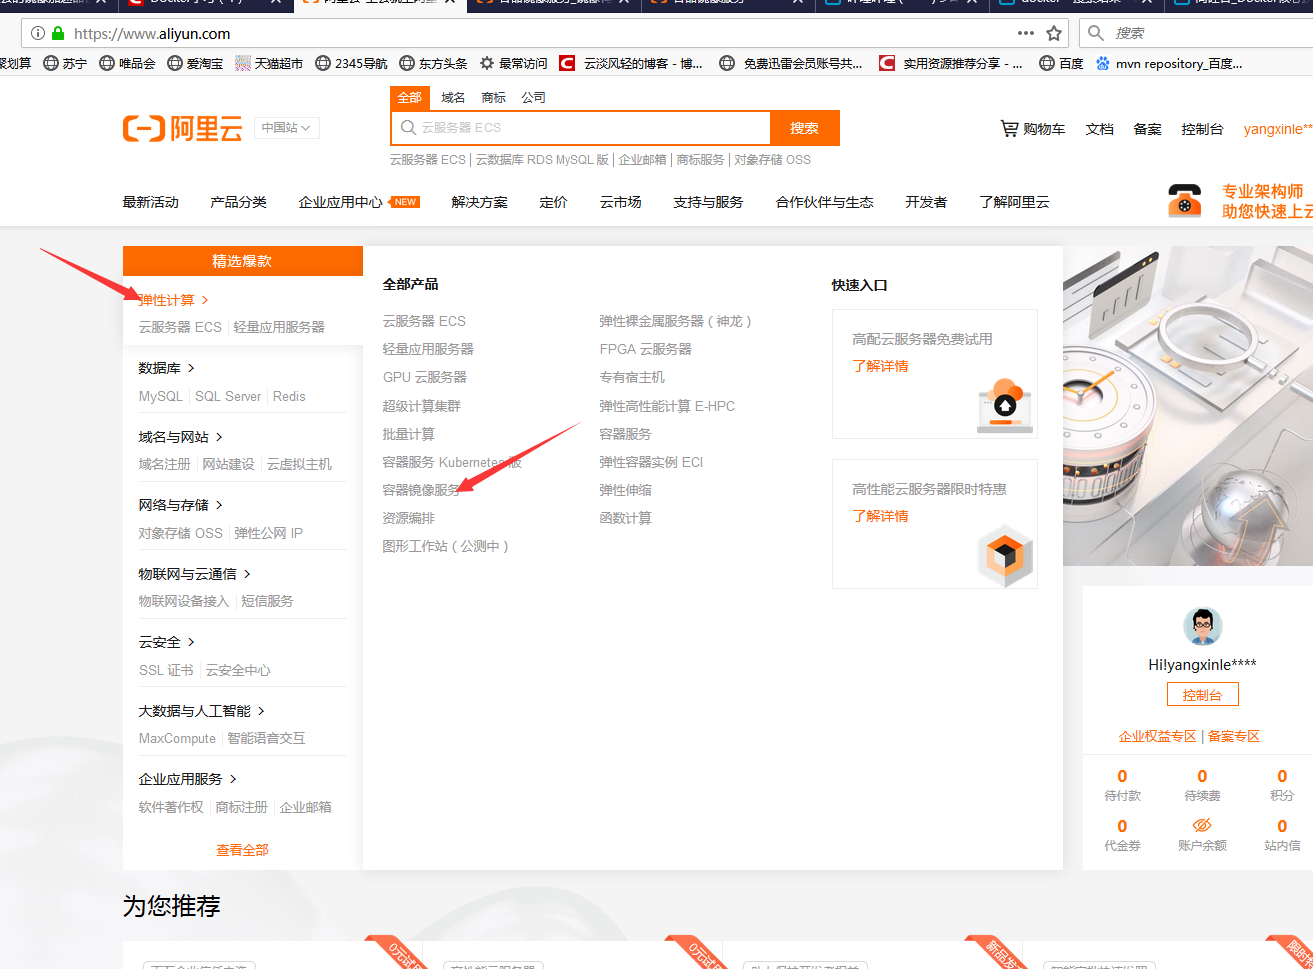This screenshot has width=1313, height=969.
Task: Open the 爱淘宝 bookmark
Action: (x=195, y=63)
